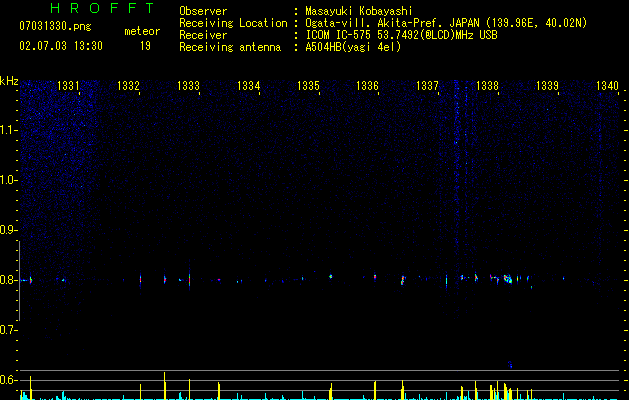The height and width of the screenshot is (400, 629).
Task: Click the meteor count value 19
Action: click(145, 46)
